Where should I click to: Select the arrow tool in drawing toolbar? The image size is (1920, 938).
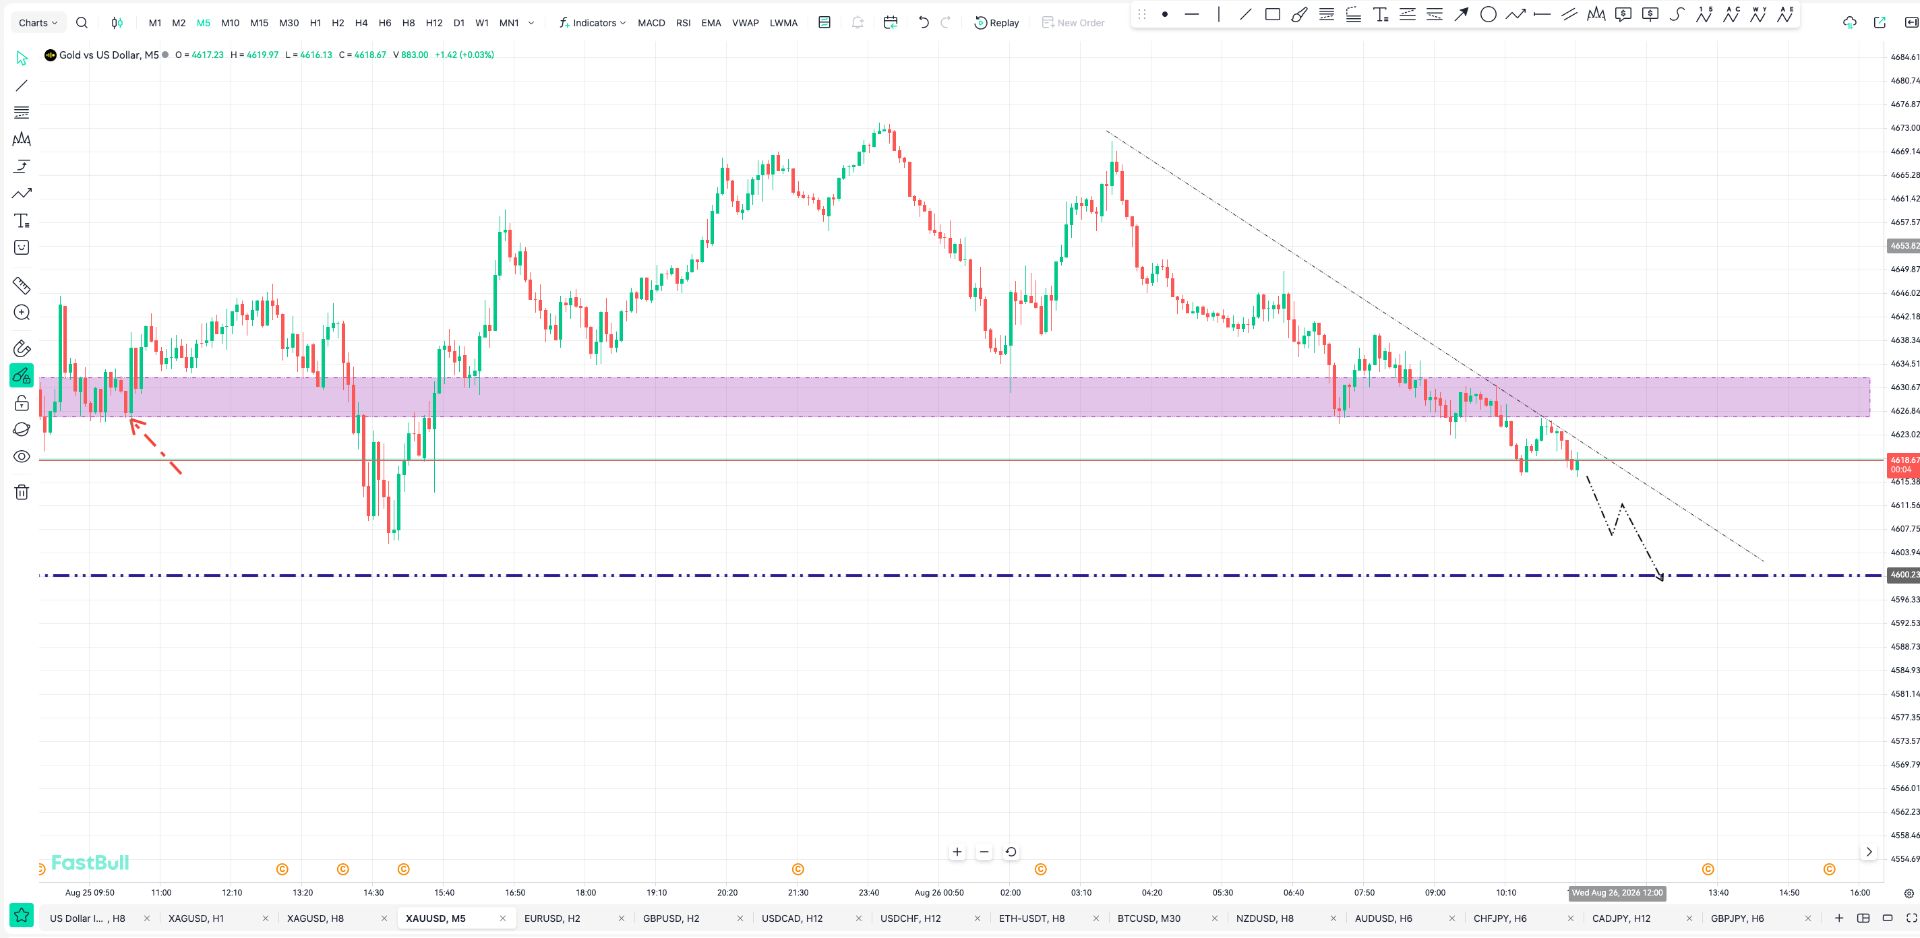(x=1461, y=14)
